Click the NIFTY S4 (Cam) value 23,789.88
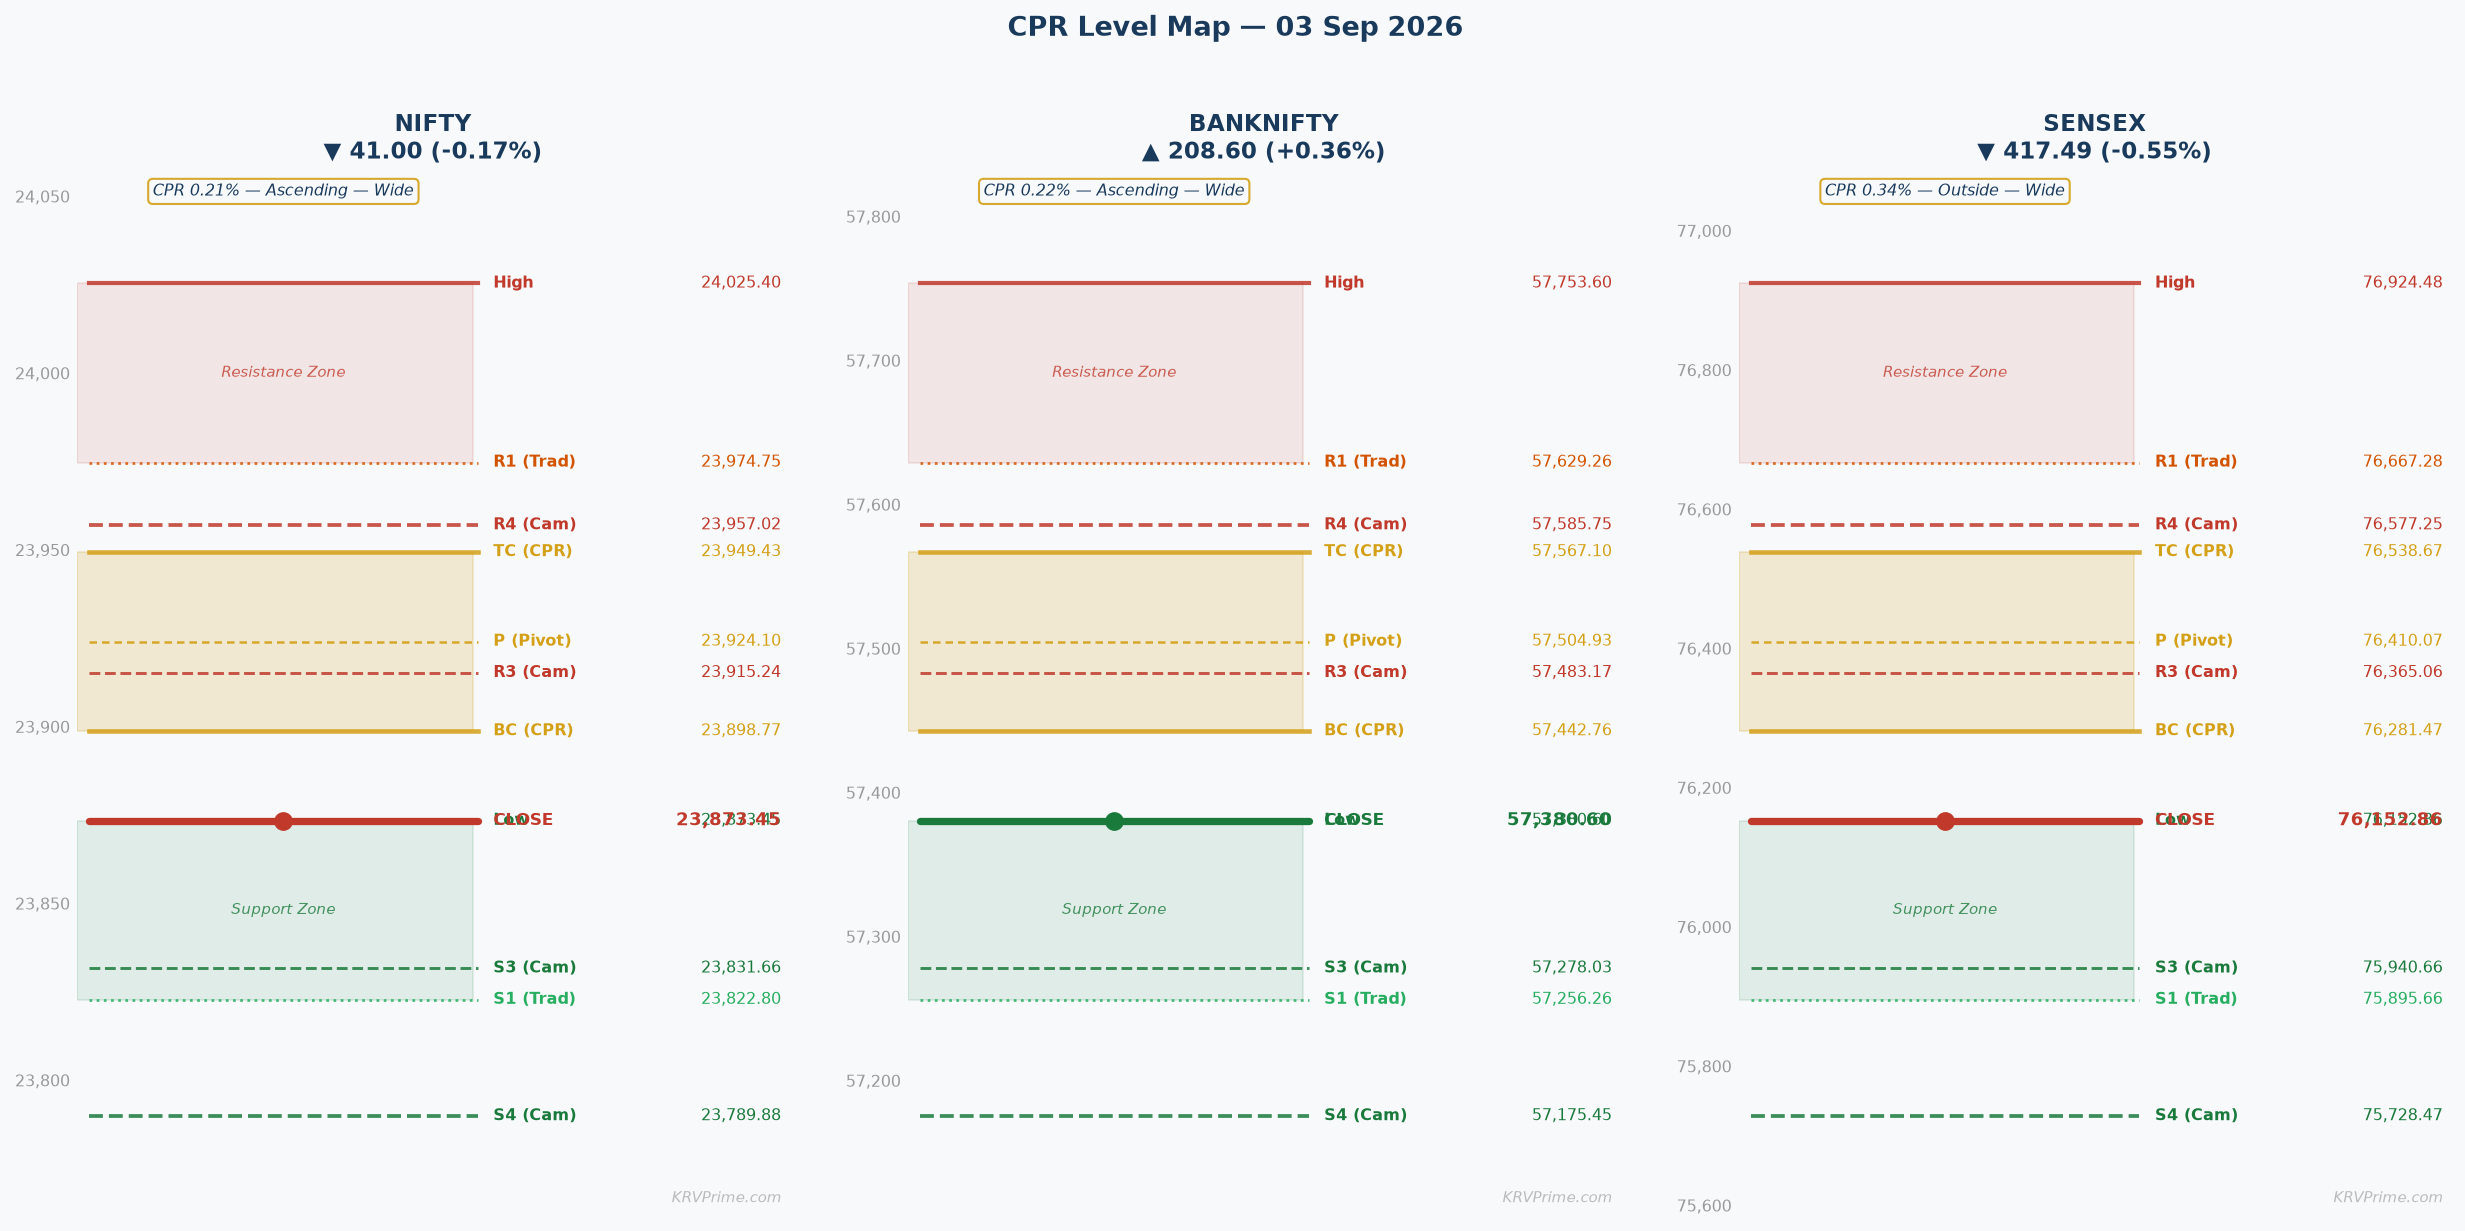The width and height of the screenshot is (2465, 1231). 741,1116
